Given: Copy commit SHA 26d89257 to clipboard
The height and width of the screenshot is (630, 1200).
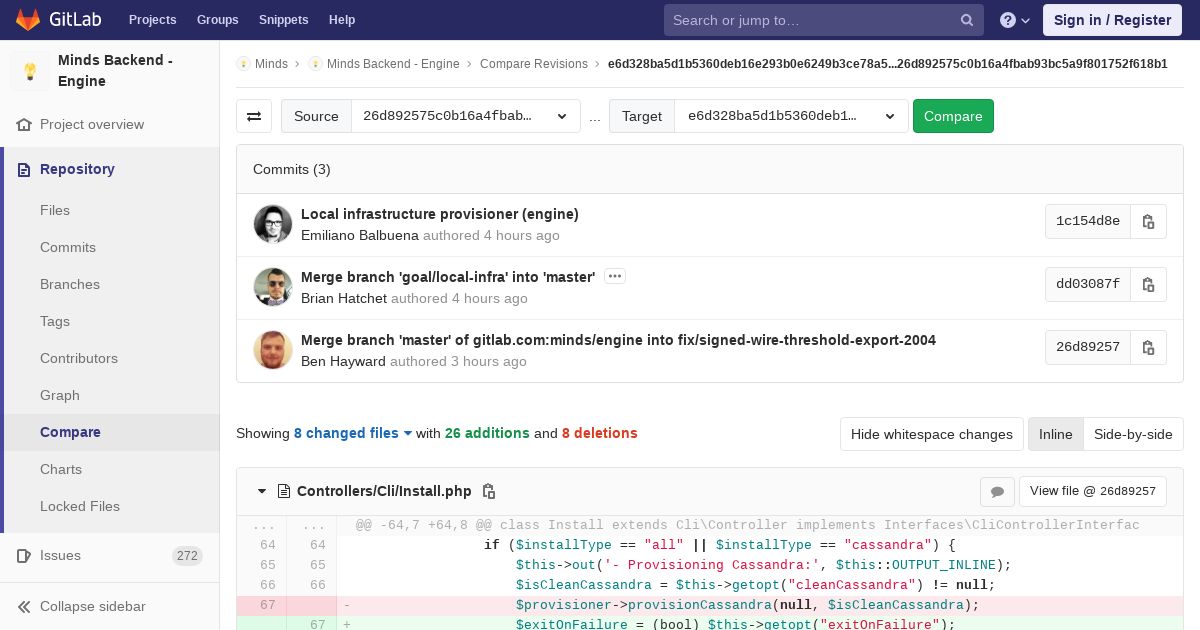Looking at the screenshot, I should coord(1148,347).
